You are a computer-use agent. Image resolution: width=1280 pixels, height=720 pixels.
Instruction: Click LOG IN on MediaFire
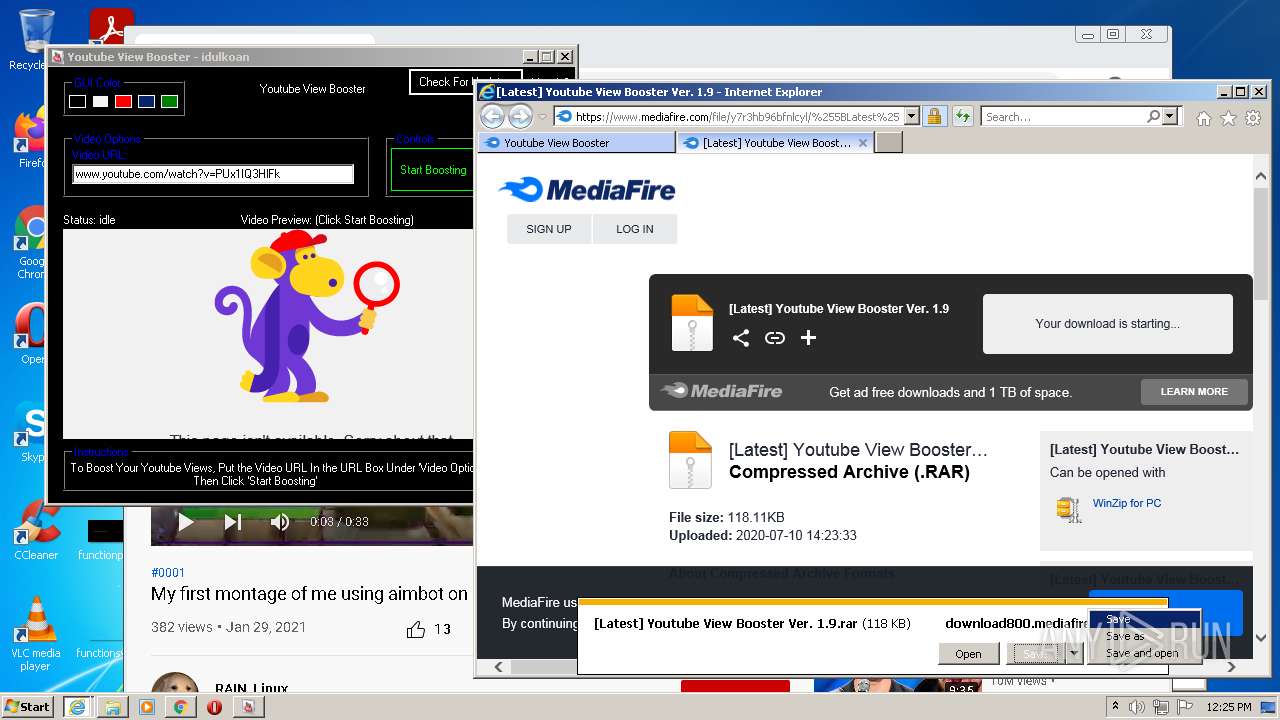tap(635, 229)
